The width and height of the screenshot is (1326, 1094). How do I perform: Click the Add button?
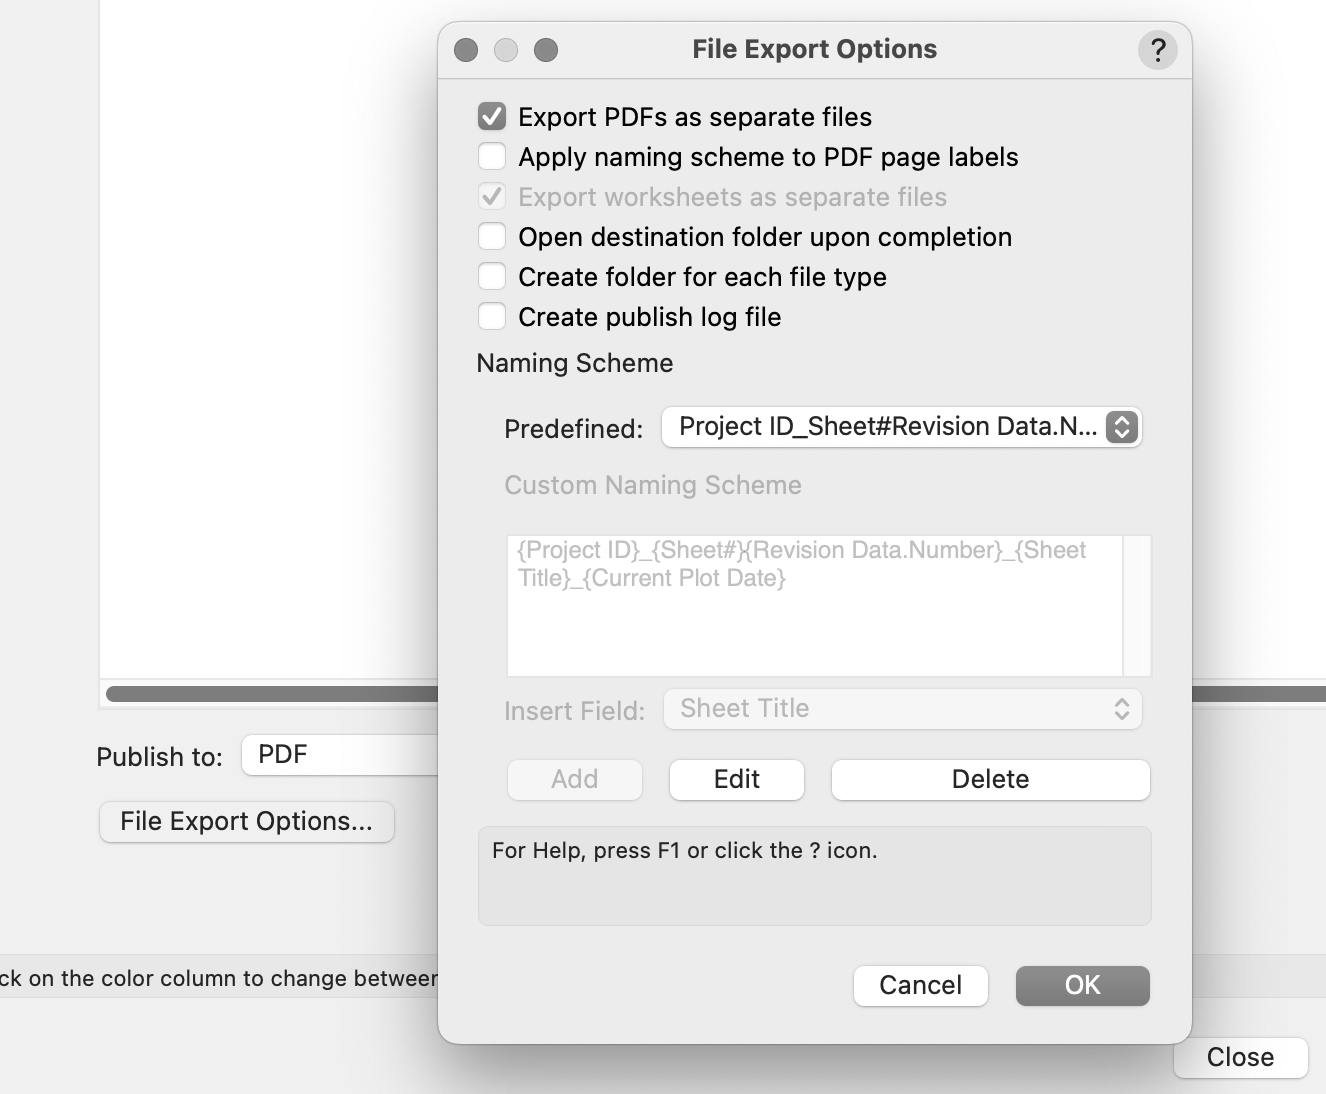(x=574, y=780)
